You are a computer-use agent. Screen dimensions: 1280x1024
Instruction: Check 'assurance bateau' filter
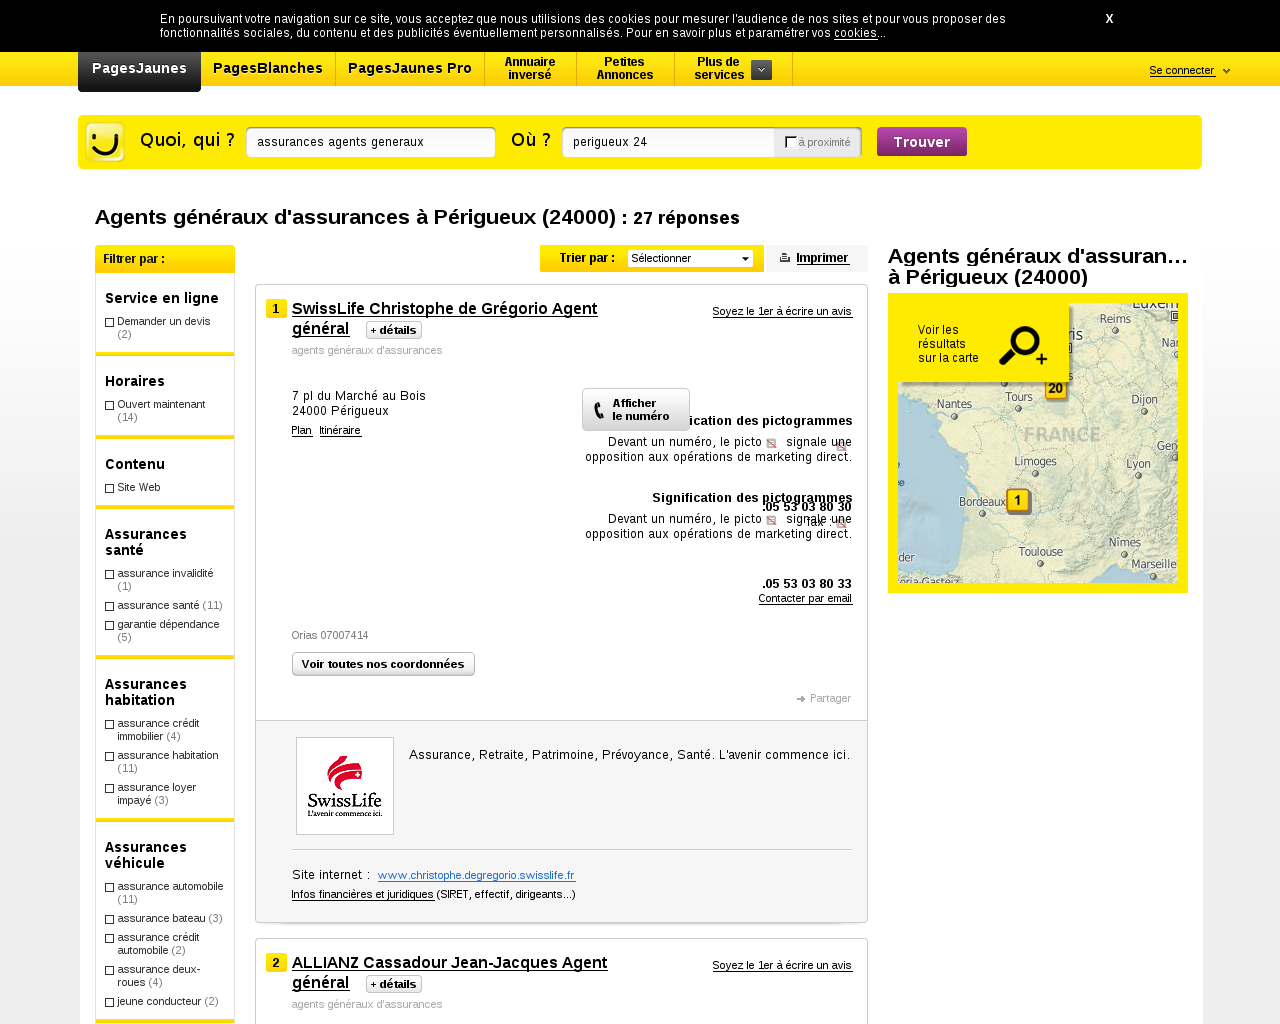(x=110, y=919)
